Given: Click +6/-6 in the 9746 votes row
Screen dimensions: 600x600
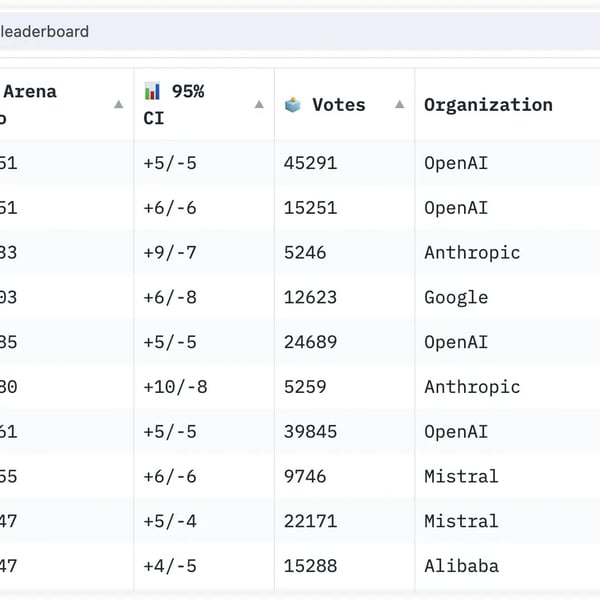Looking at the screenshot, I should (170, 477).
